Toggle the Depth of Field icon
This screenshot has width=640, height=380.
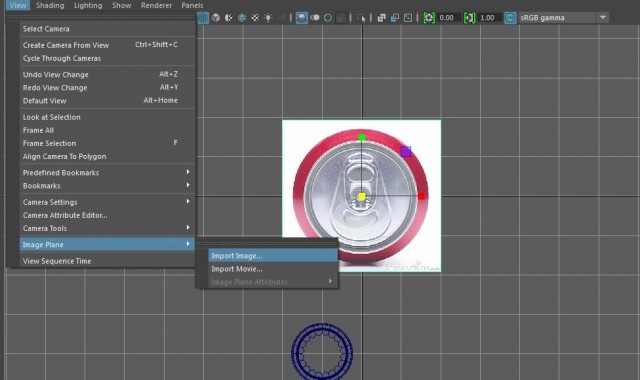click(341, 18)
